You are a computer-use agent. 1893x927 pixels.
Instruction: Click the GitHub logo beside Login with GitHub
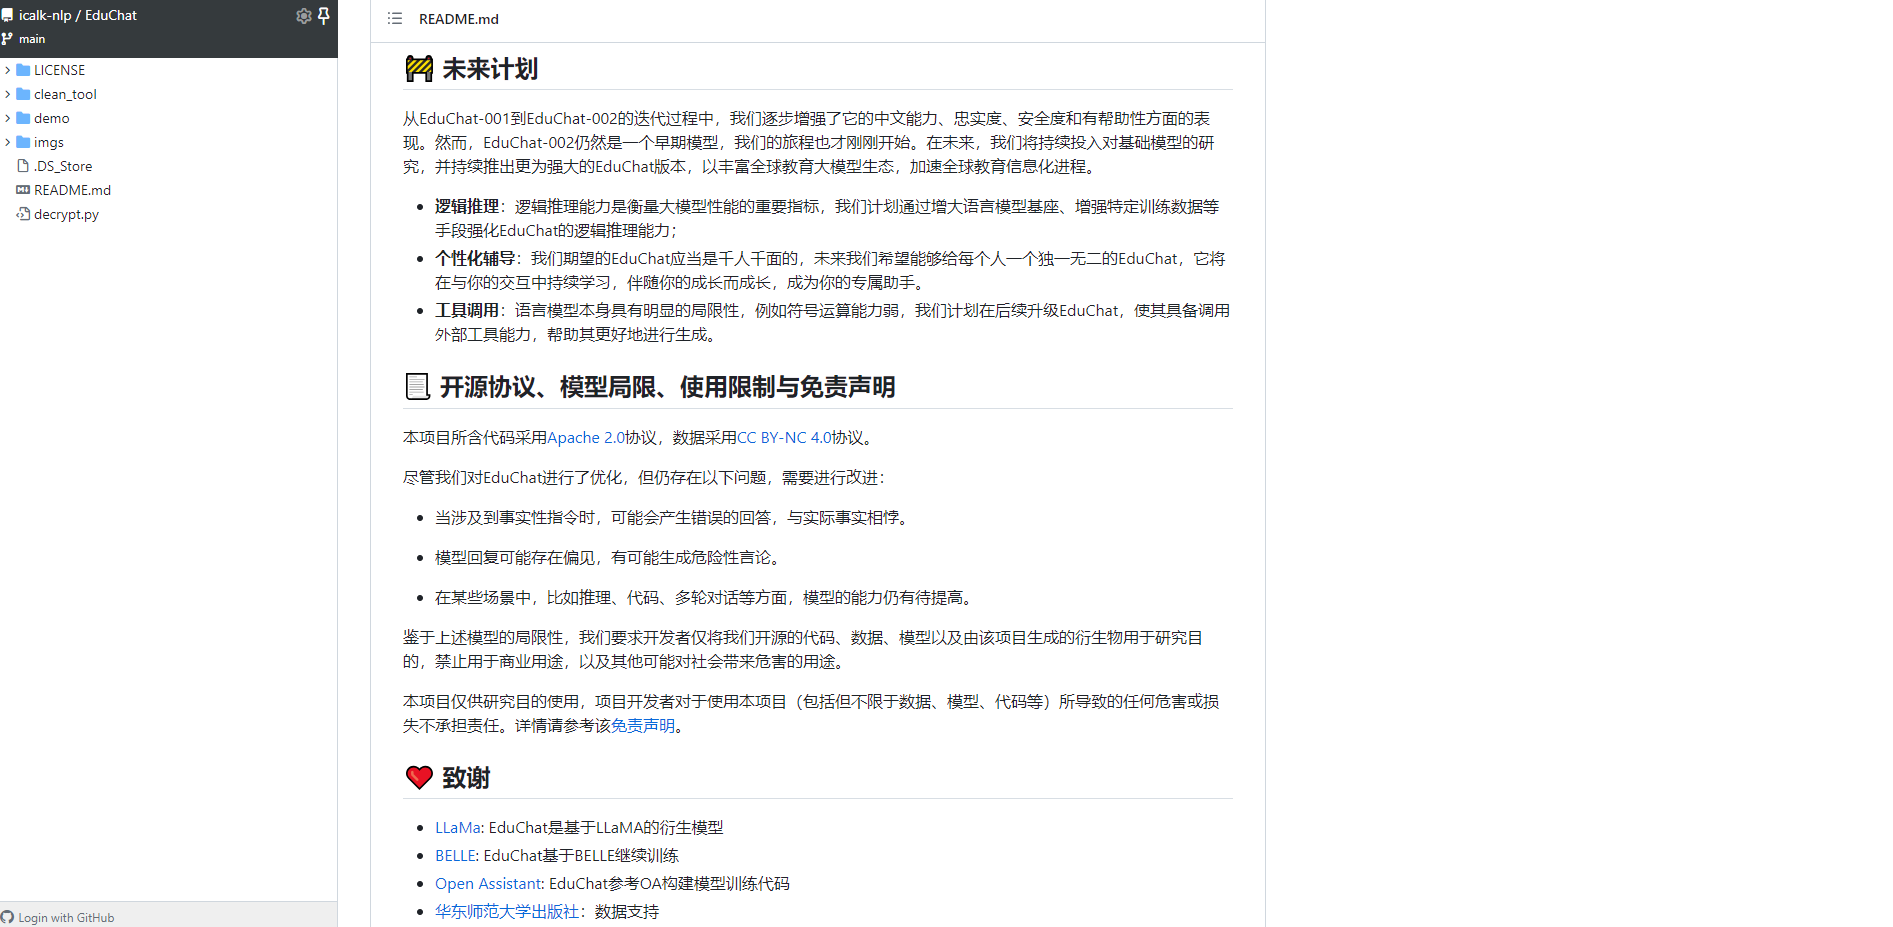[x=11, y=917]
